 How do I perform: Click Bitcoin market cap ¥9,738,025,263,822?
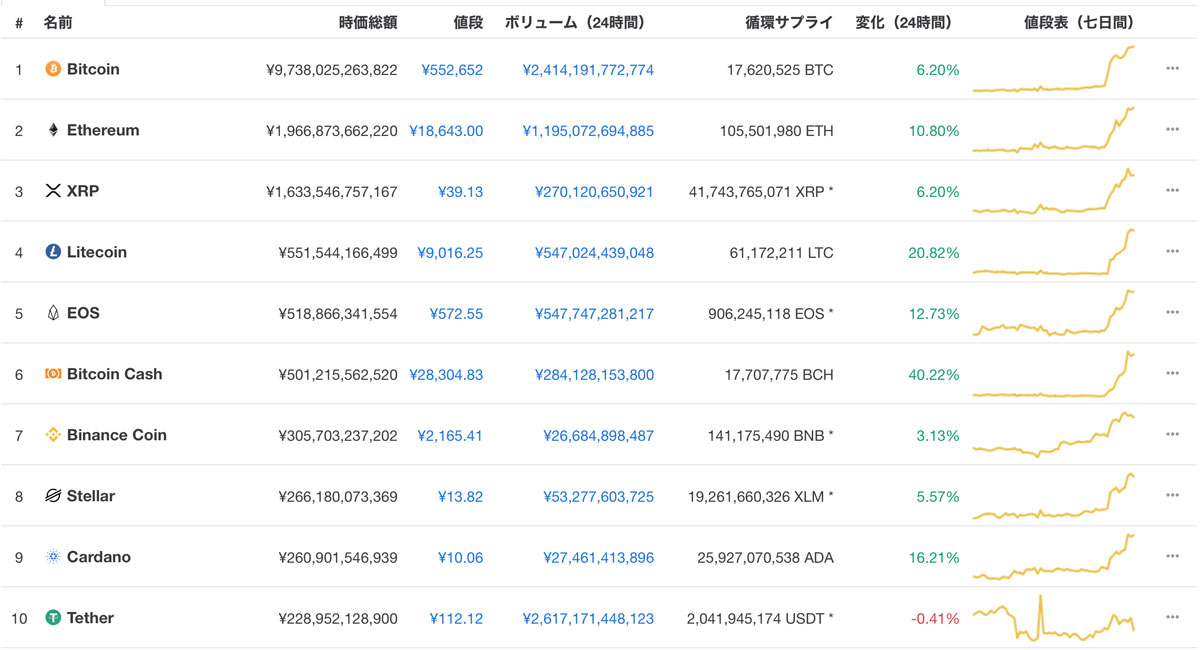coord(332,70)
